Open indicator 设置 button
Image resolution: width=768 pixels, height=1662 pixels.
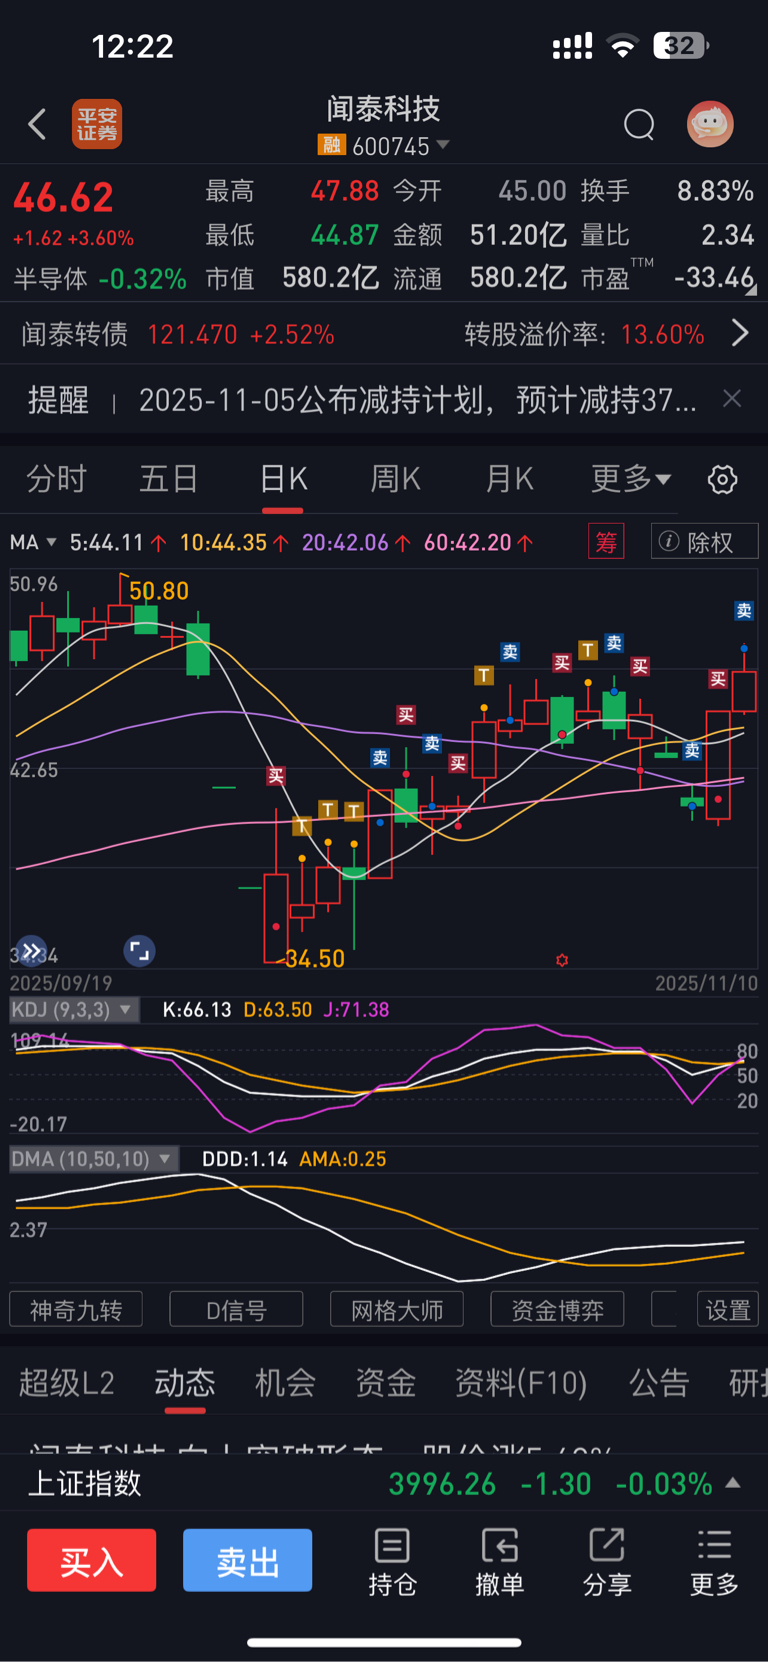pos(728,1310)
